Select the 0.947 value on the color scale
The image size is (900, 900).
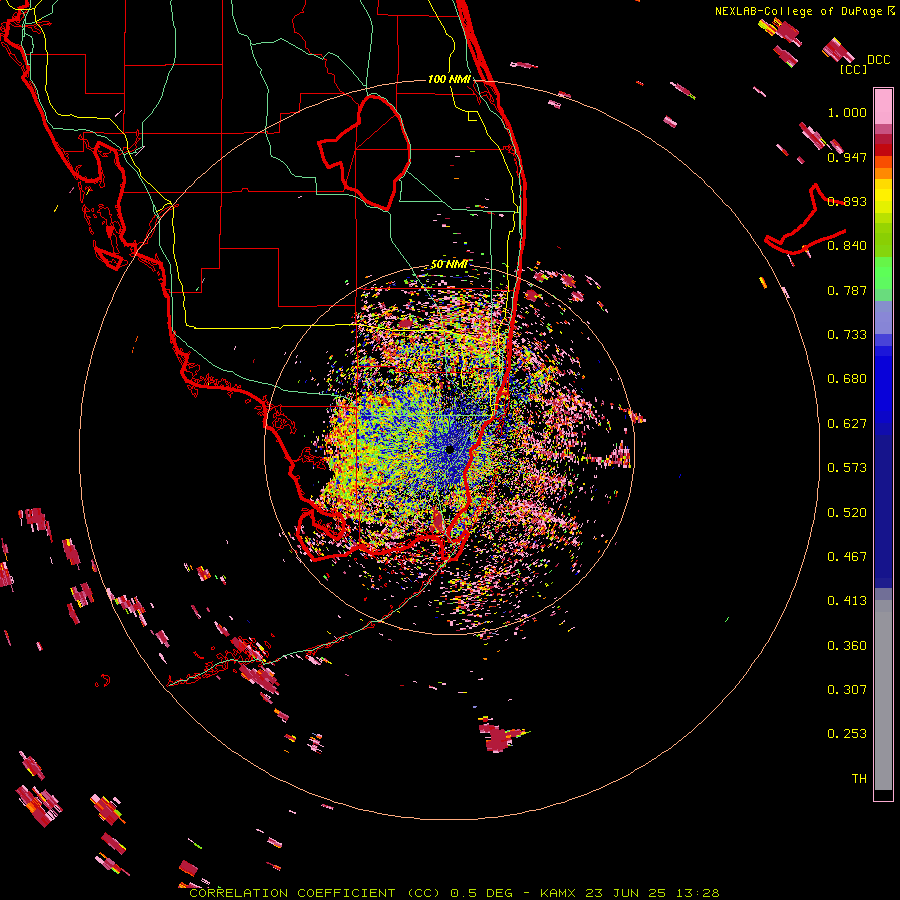point(847,157)
